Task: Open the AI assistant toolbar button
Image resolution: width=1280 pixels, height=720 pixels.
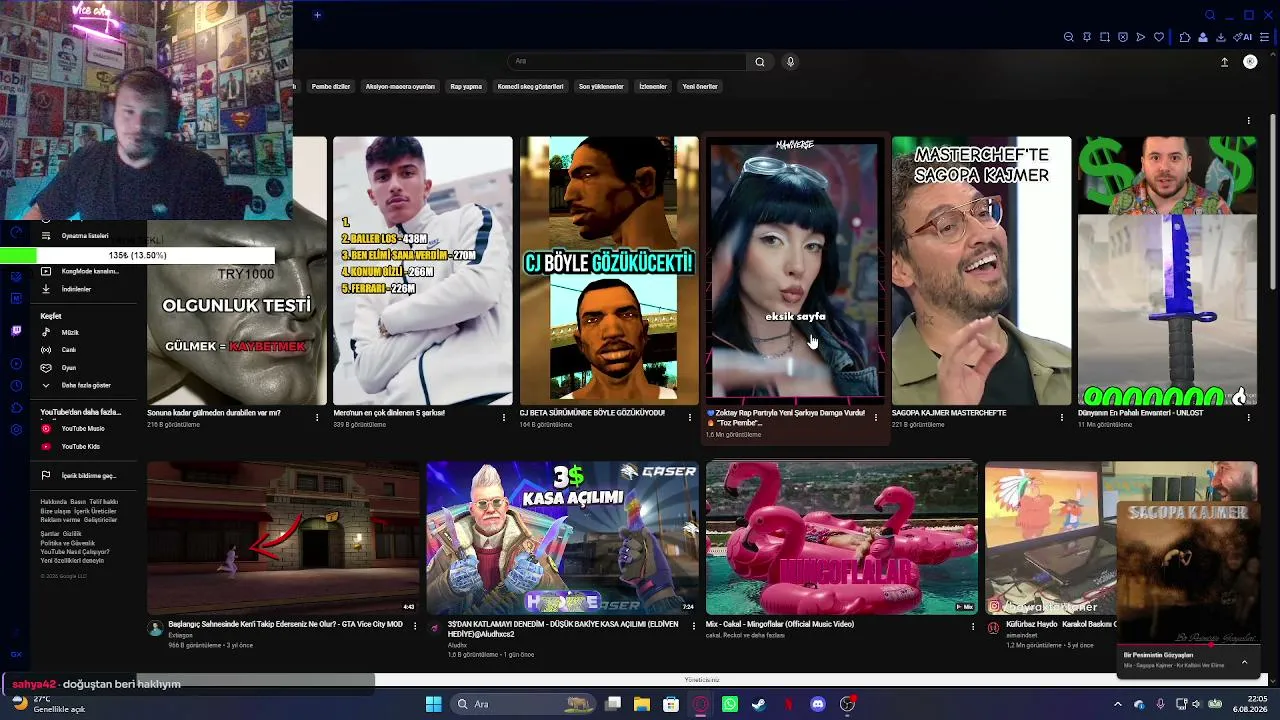Action: 1243,37
